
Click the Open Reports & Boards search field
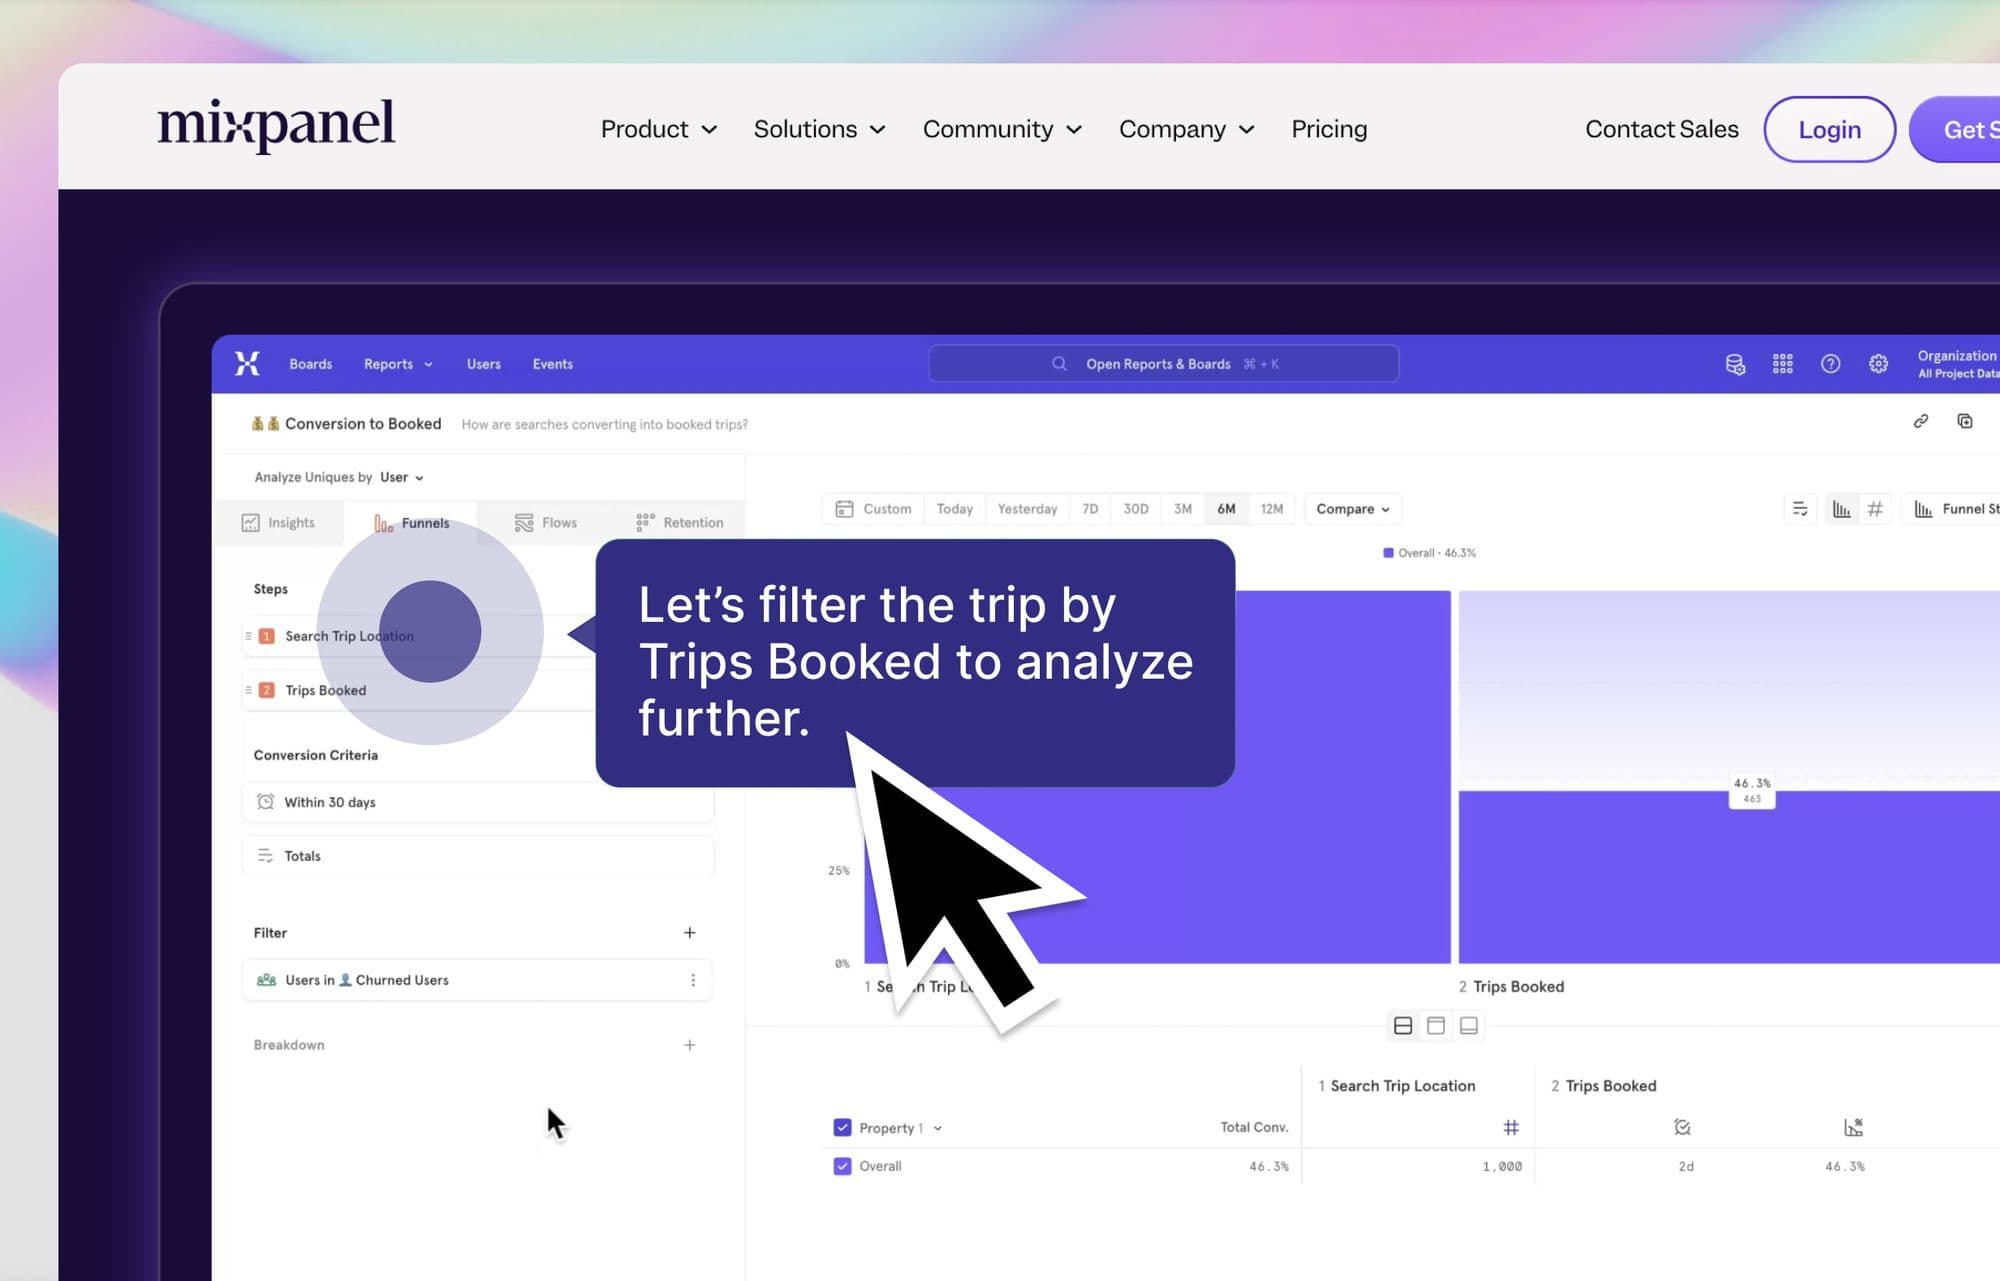click(1163, 363)
